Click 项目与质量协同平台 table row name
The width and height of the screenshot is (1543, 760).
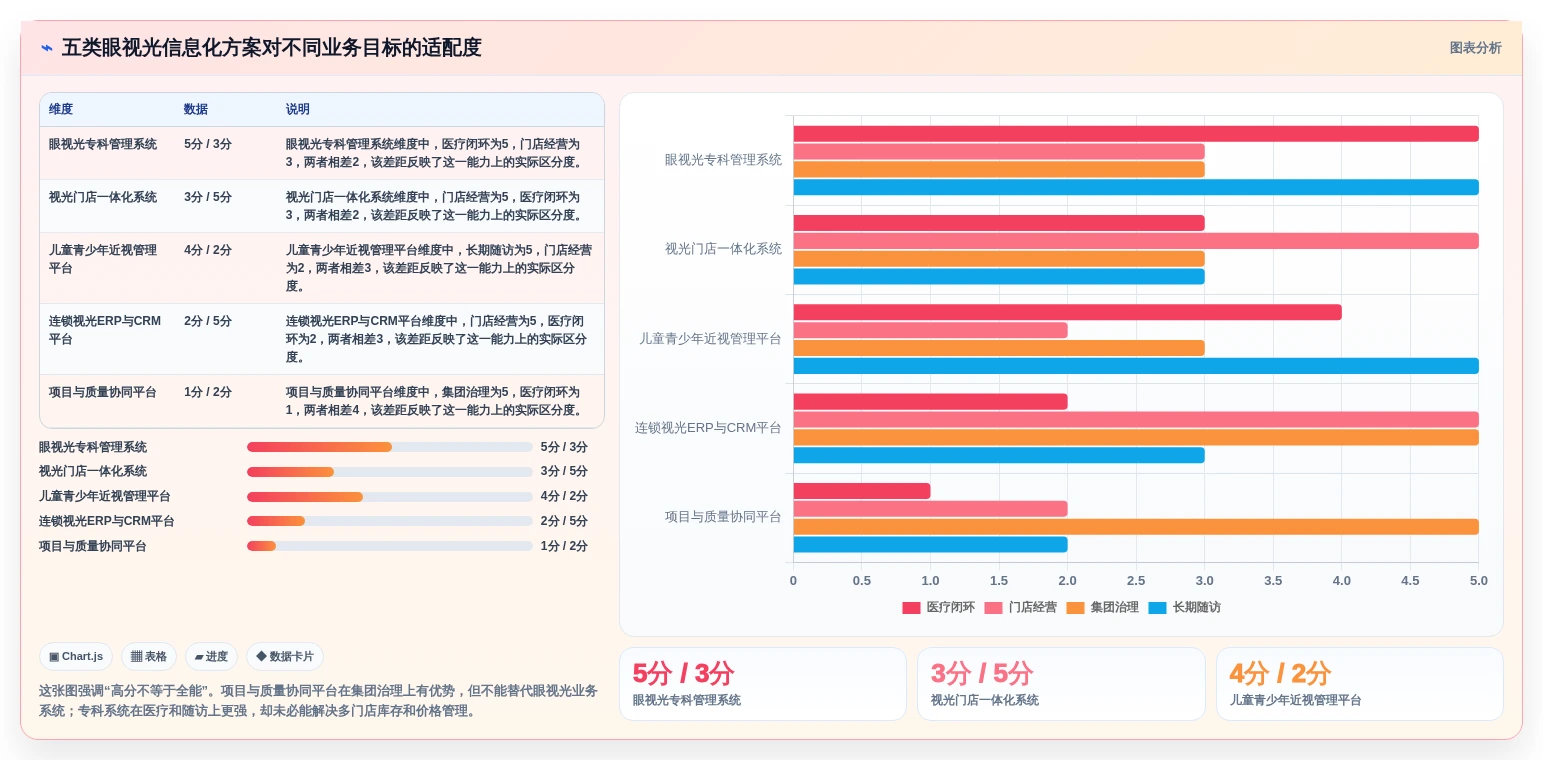click(x=103, y=392)
